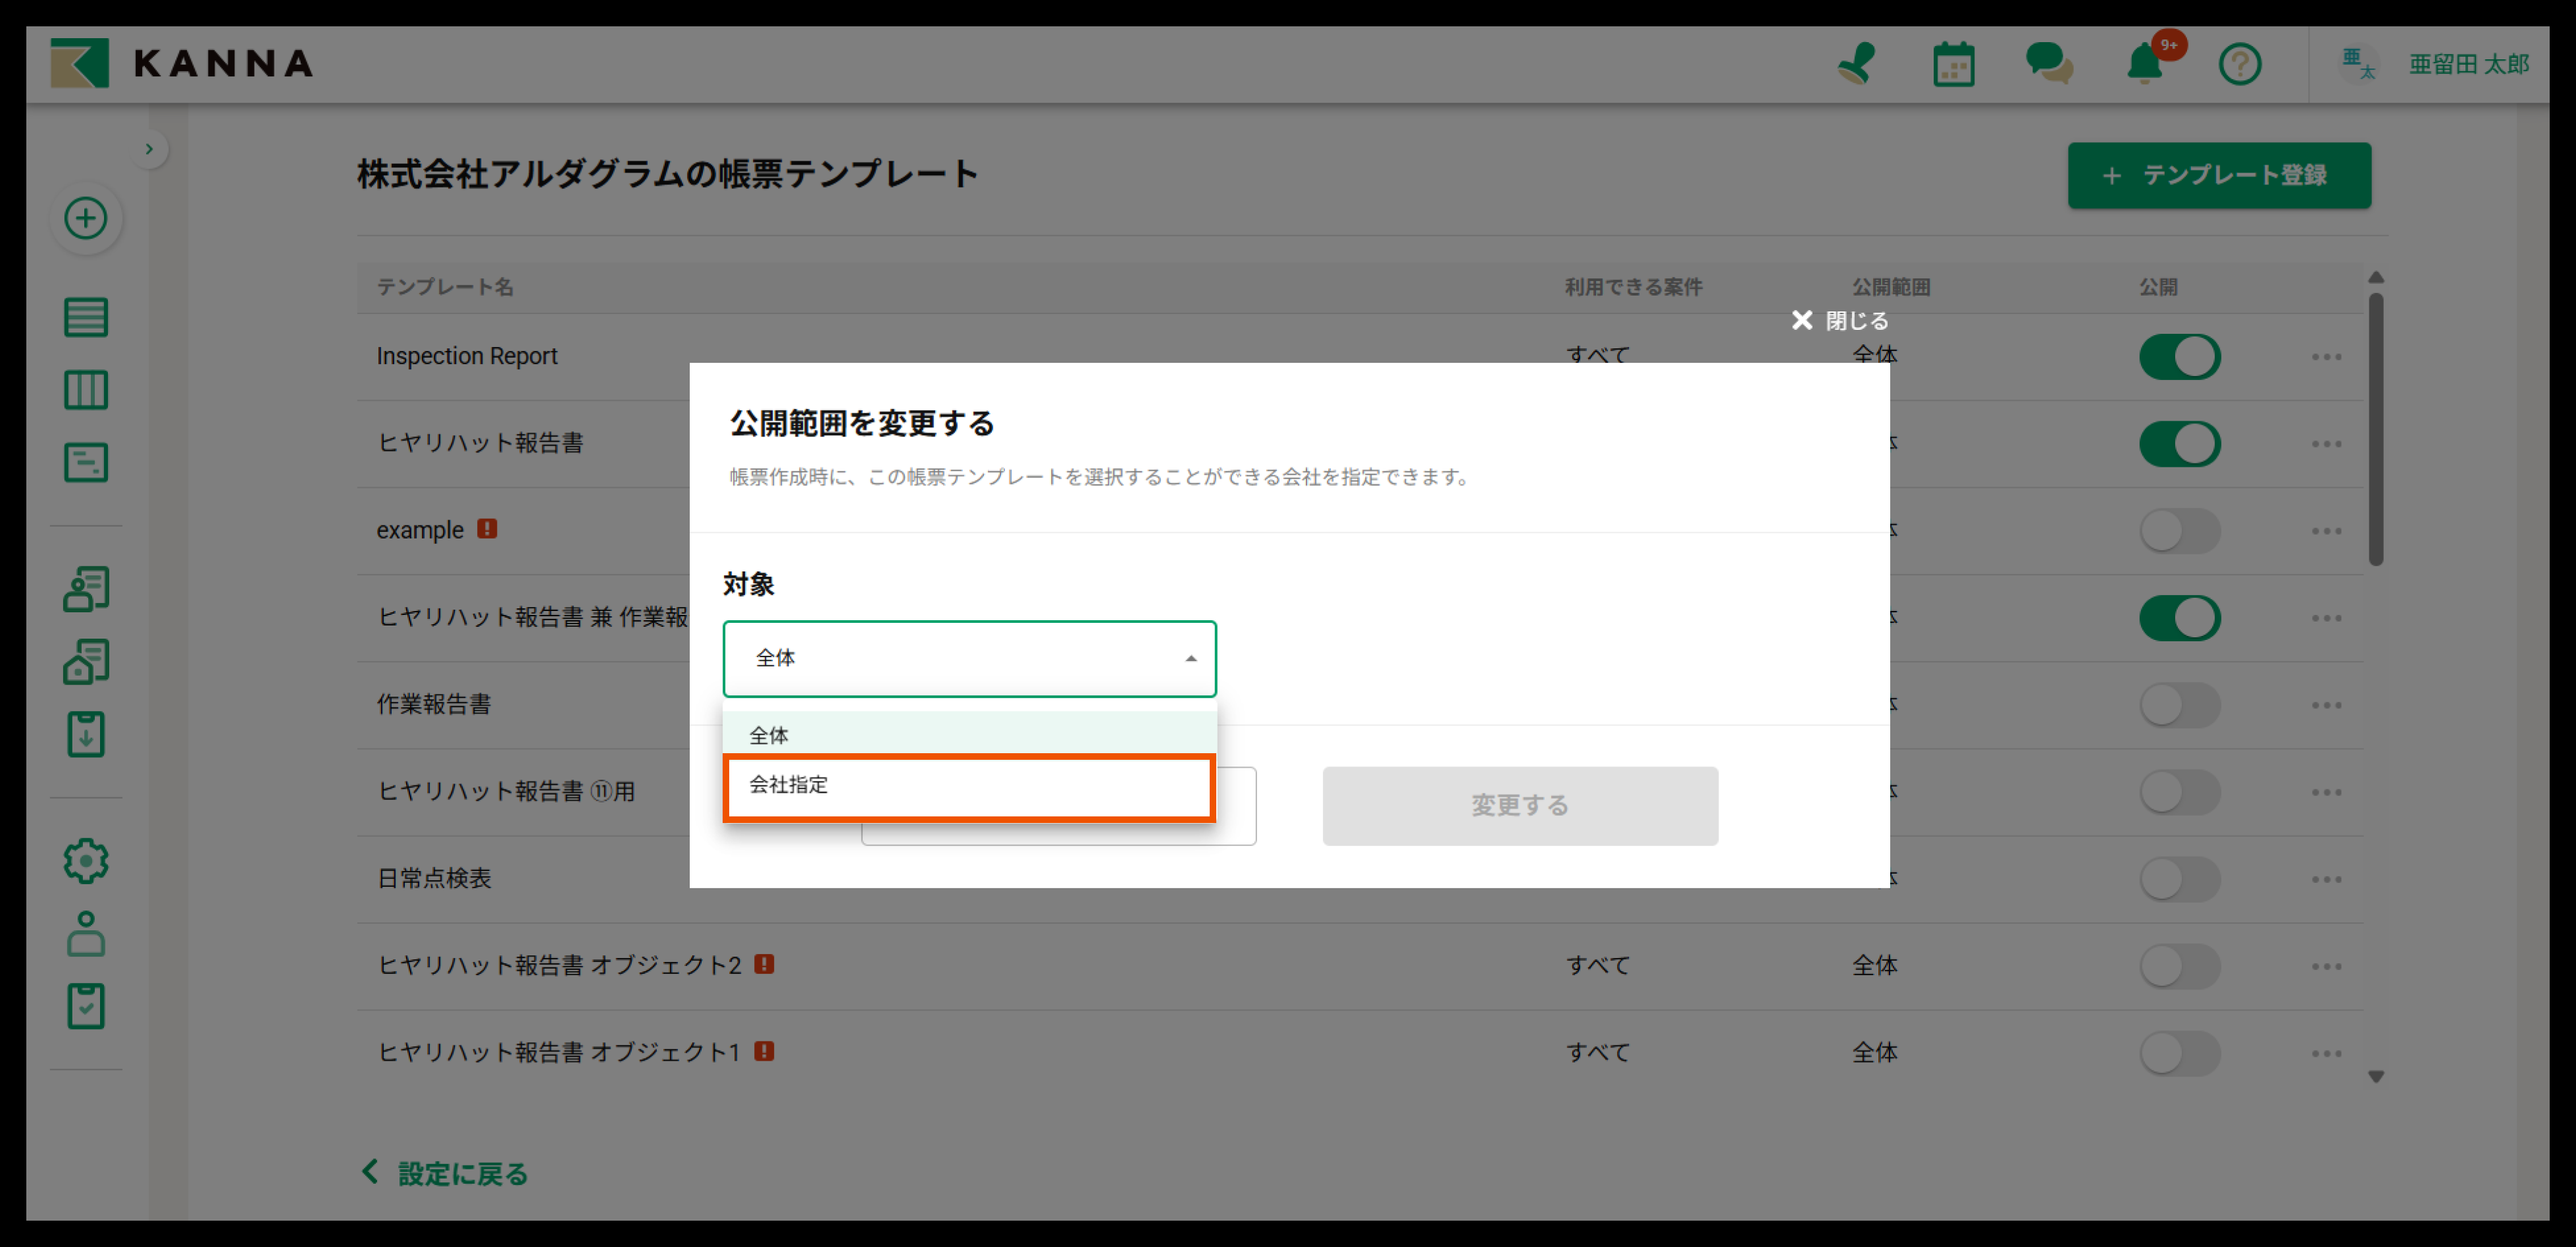
Task: Click the stamp icon in header
Action: [x=1857, y=64]
